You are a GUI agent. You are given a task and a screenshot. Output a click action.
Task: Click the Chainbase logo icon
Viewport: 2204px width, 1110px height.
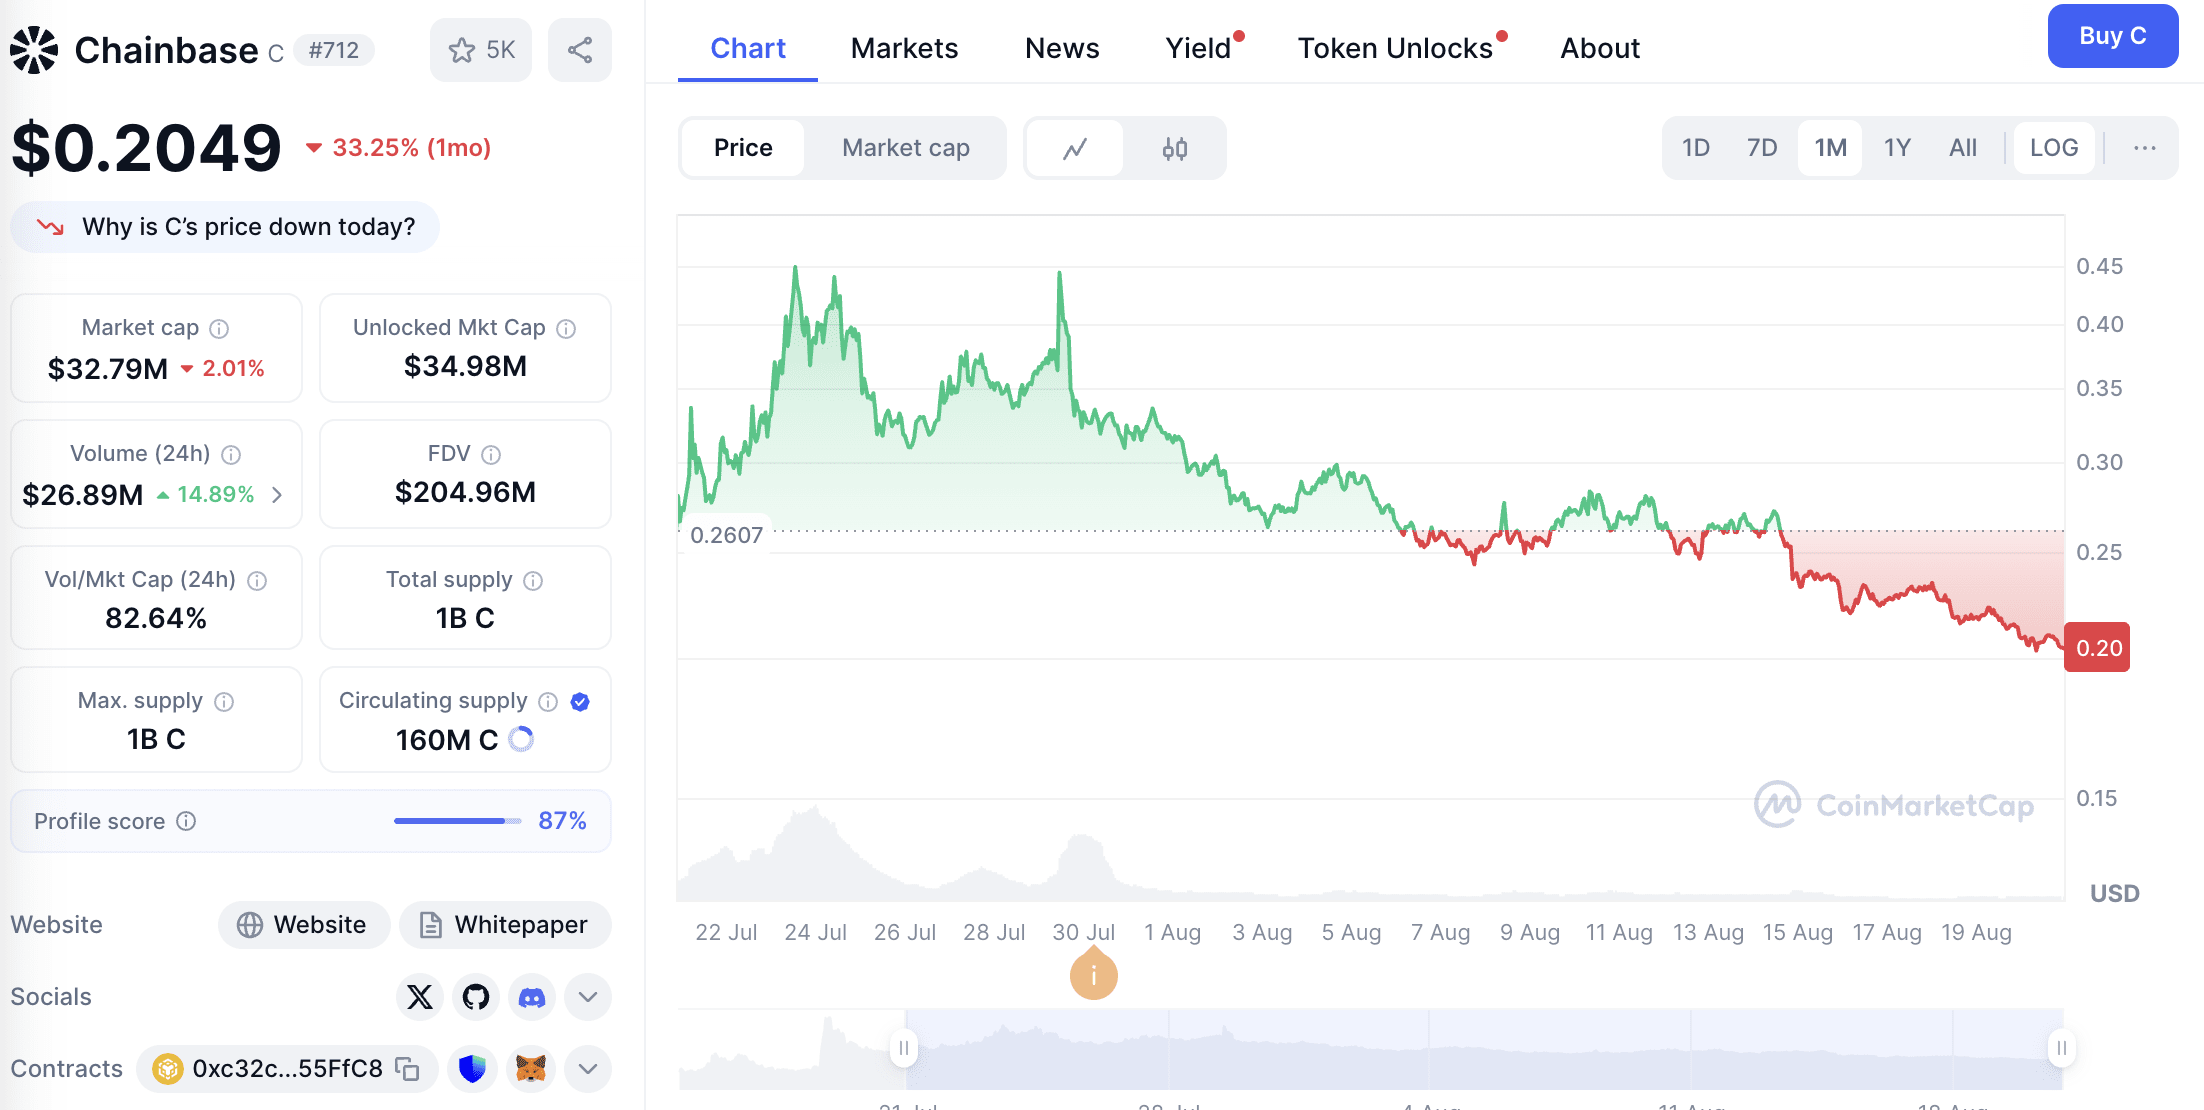34,50
